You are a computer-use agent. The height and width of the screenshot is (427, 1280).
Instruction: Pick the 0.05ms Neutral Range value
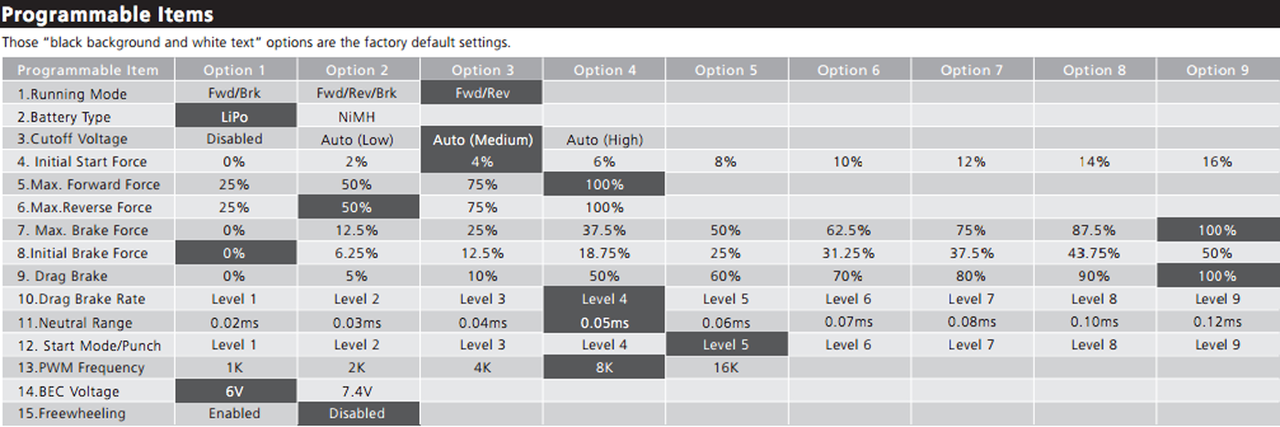pos(604,322)
